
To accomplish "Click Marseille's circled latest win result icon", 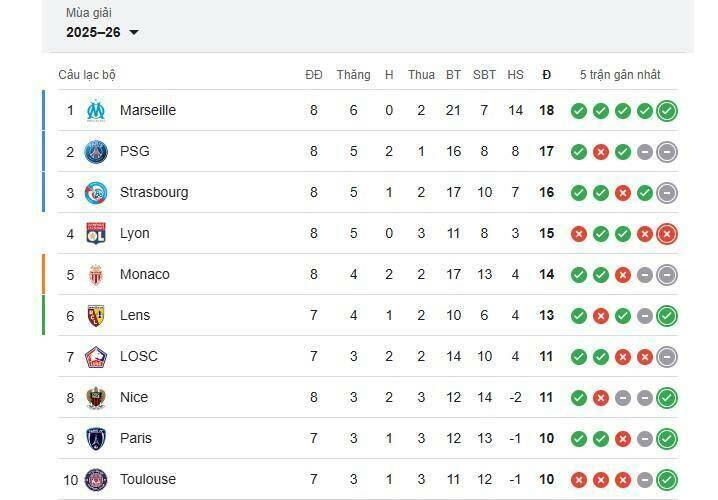I will tap(667, 111).
